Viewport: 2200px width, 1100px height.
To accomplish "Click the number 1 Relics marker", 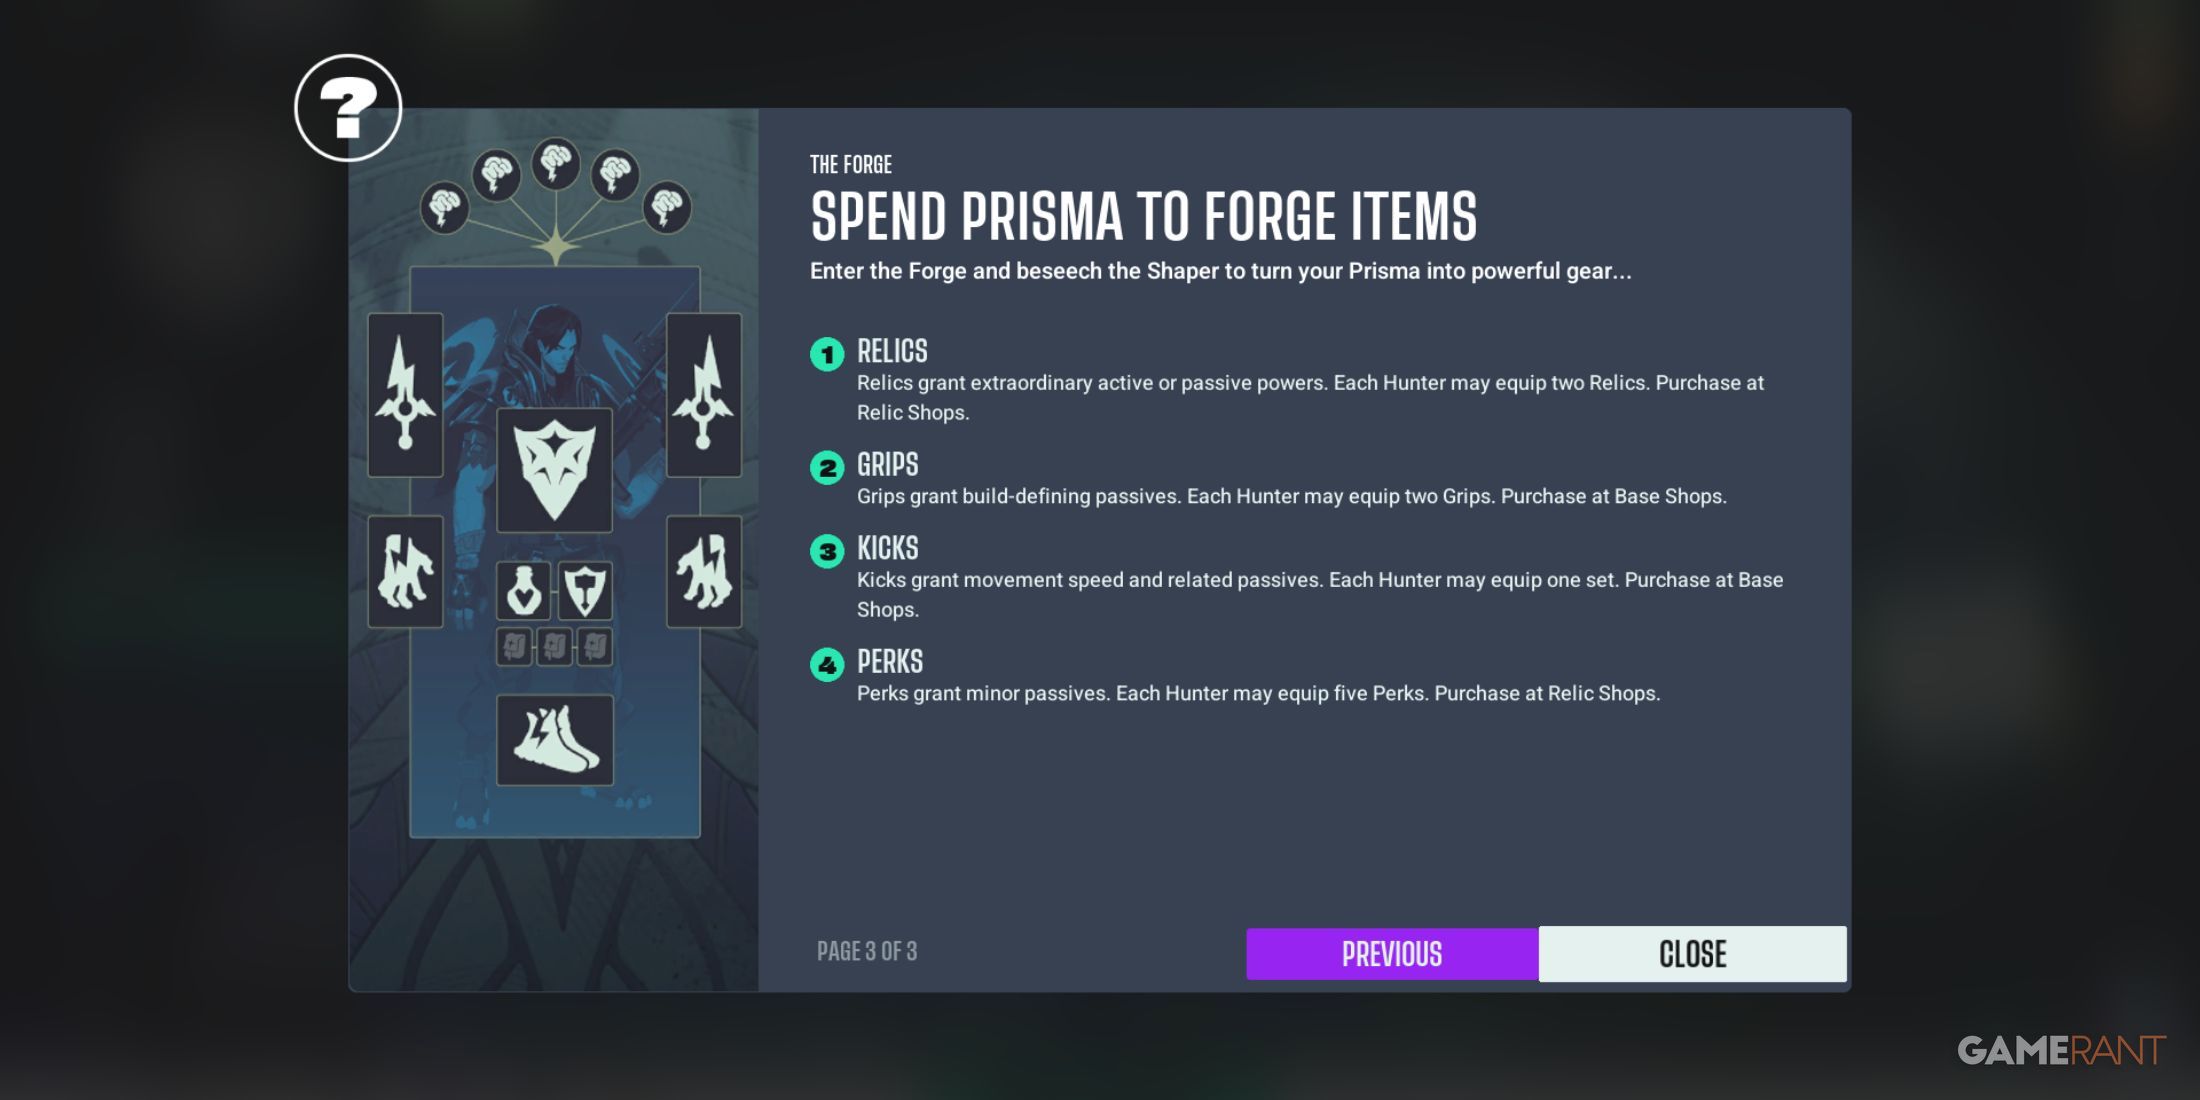I will click(827, 354).
